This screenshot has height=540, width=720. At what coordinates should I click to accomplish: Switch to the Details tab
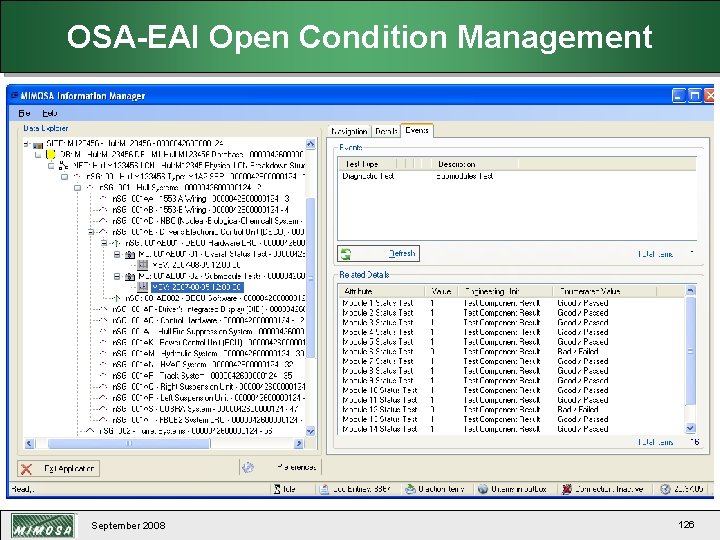(386, 131)
